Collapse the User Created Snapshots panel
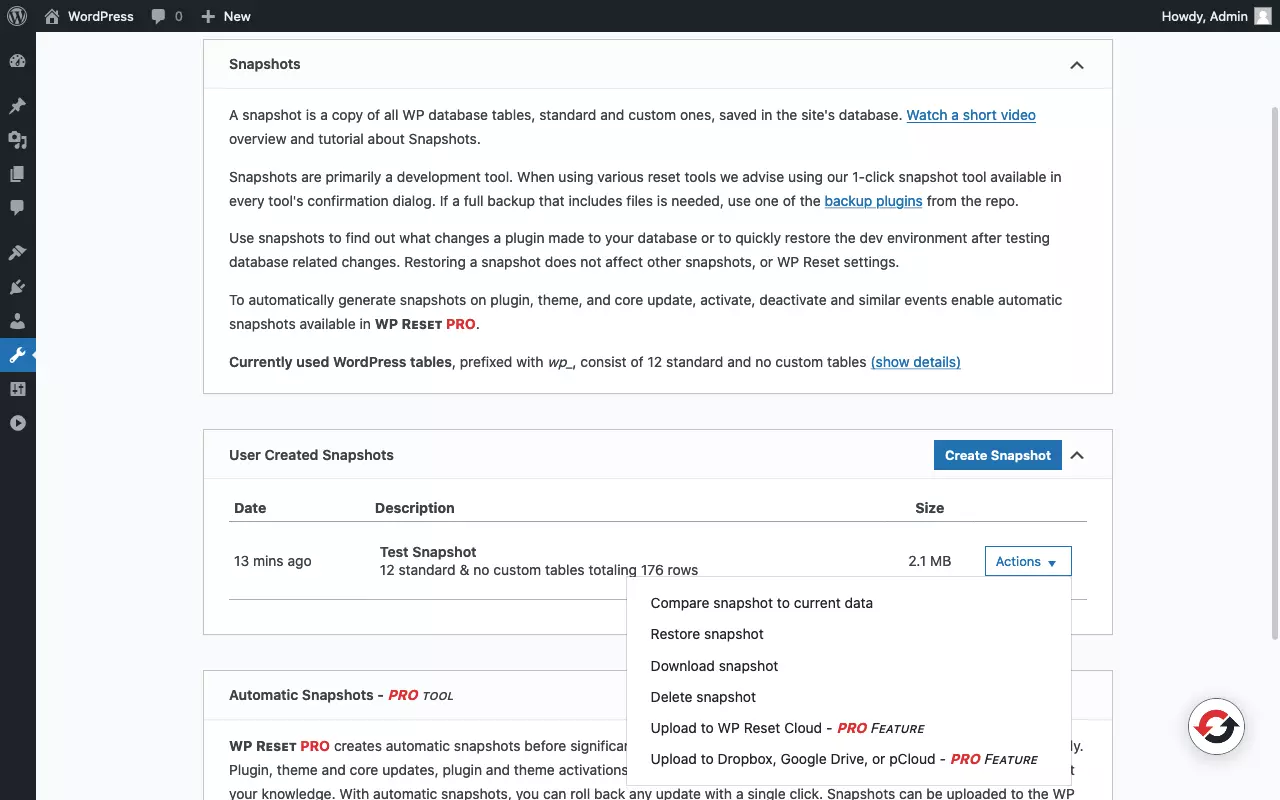Screen dimensions: 1280x800 coord(1077,455)
